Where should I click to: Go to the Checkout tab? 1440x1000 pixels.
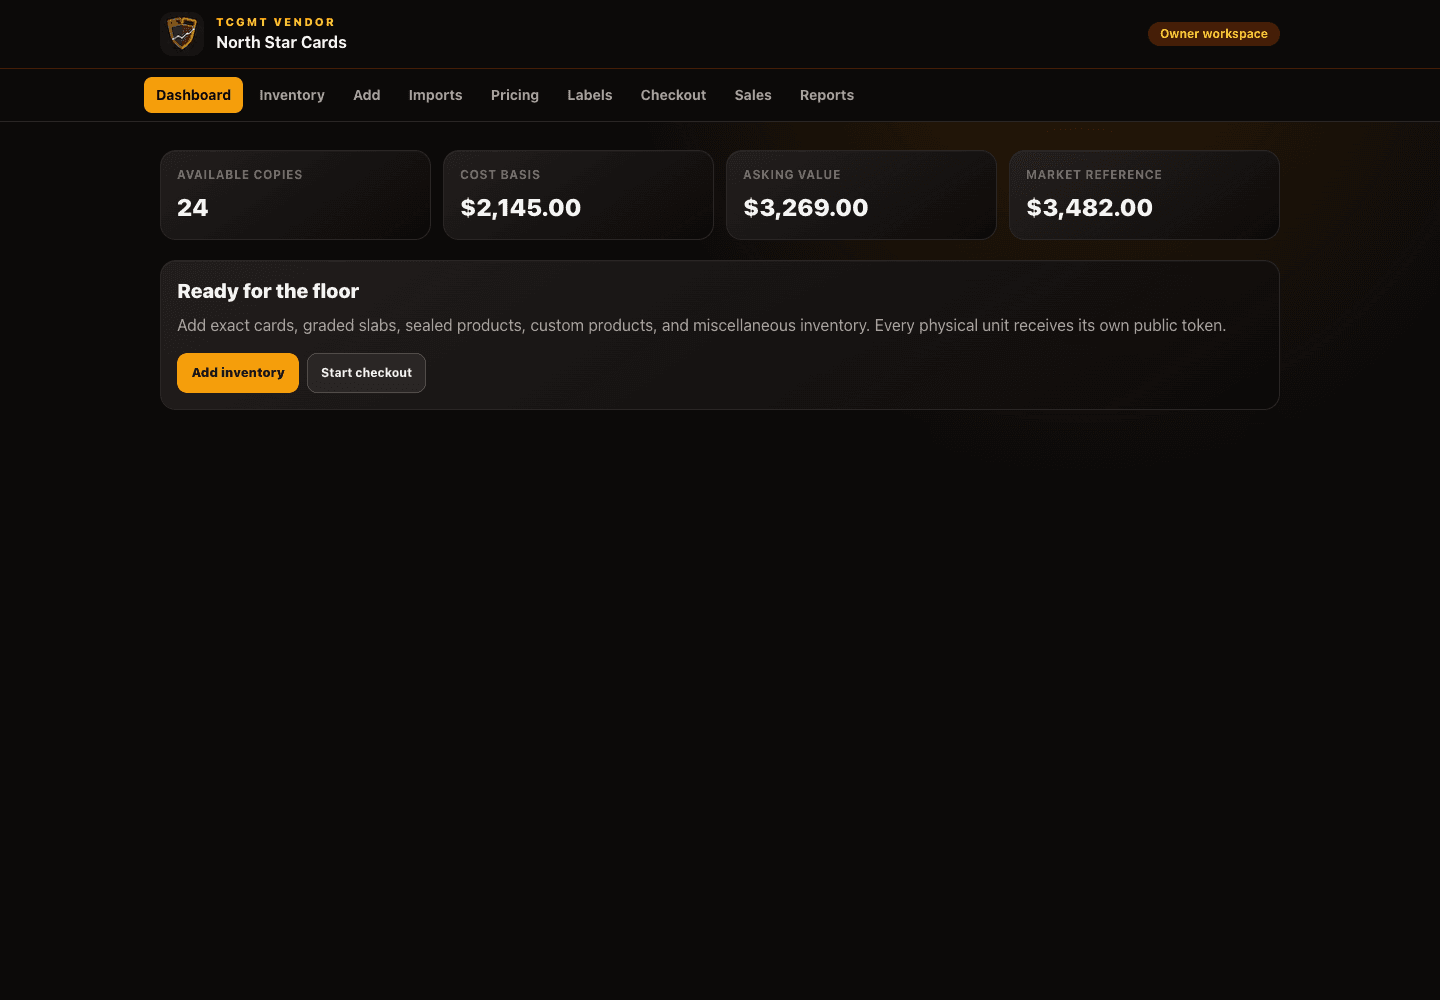click(673, 95)
